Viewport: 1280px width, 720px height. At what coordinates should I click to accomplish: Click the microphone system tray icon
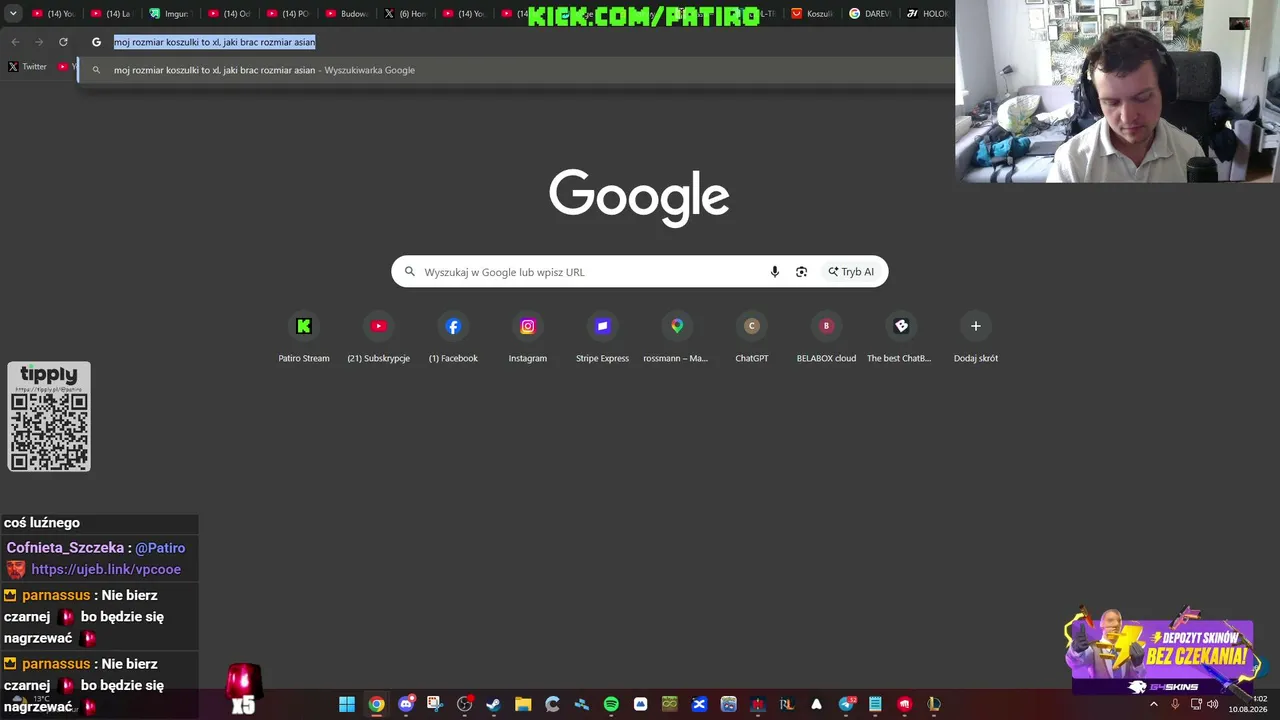coord(1175,704)
